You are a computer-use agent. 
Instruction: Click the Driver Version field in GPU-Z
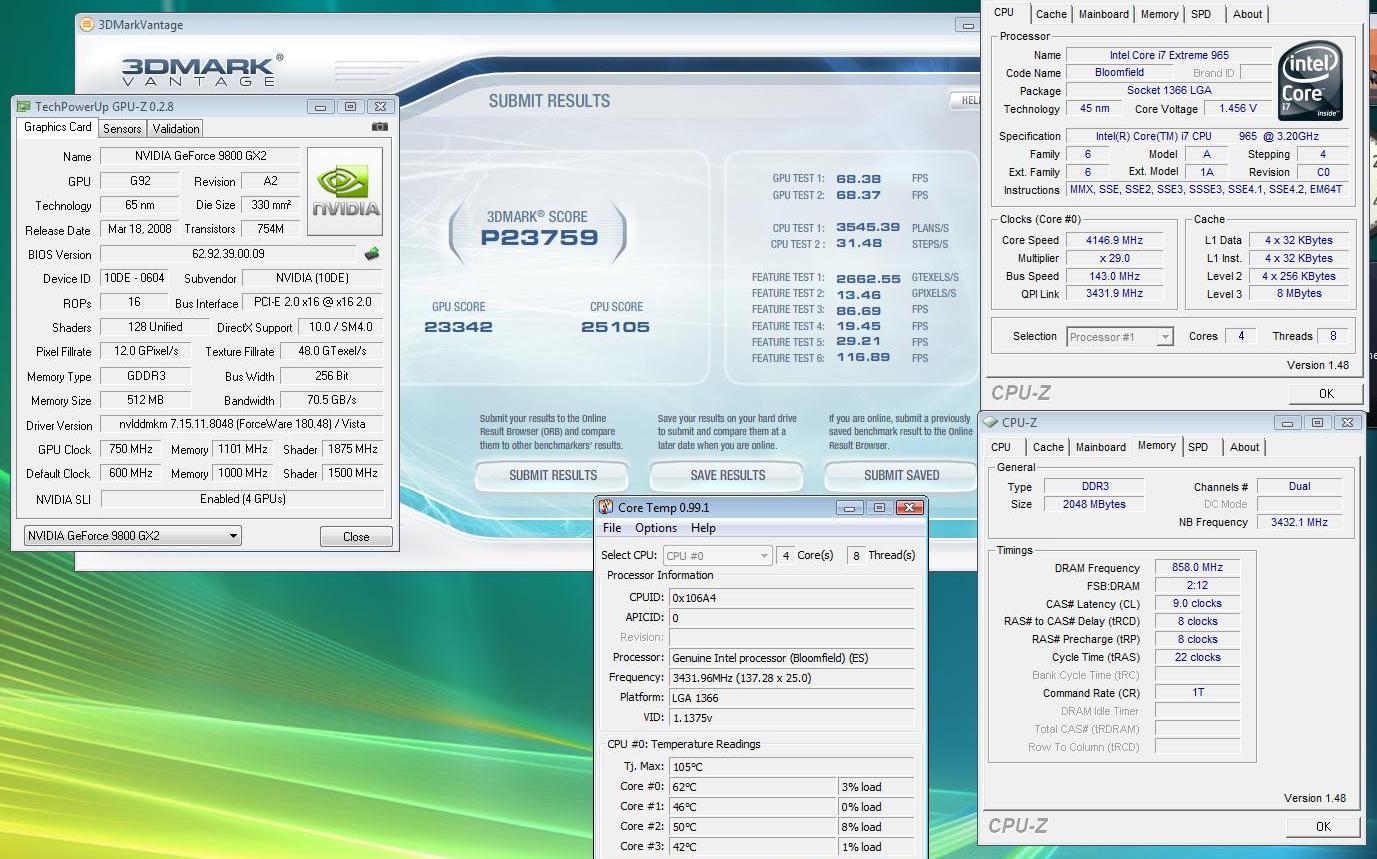pyautogui.click(x=242, y=425)
